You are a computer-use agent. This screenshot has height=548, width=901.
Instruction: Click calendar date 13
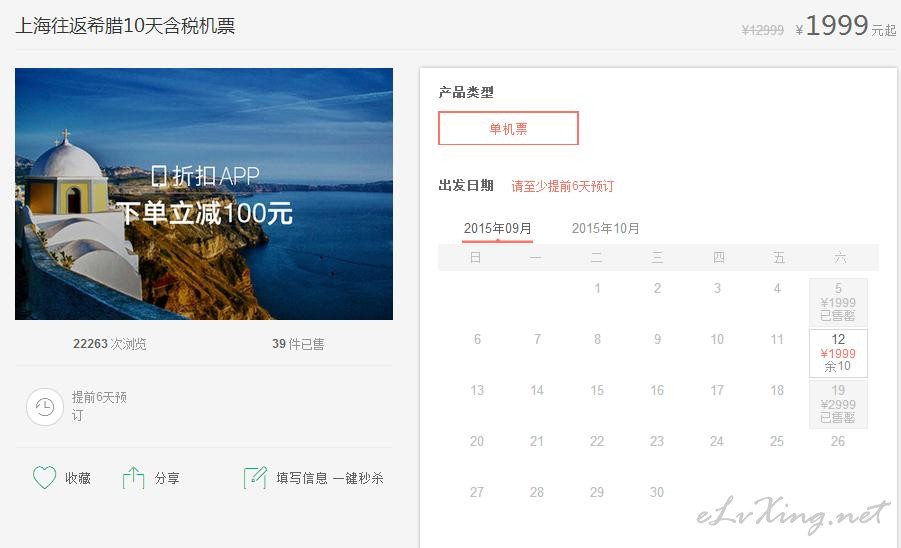(x=477, y=391)
